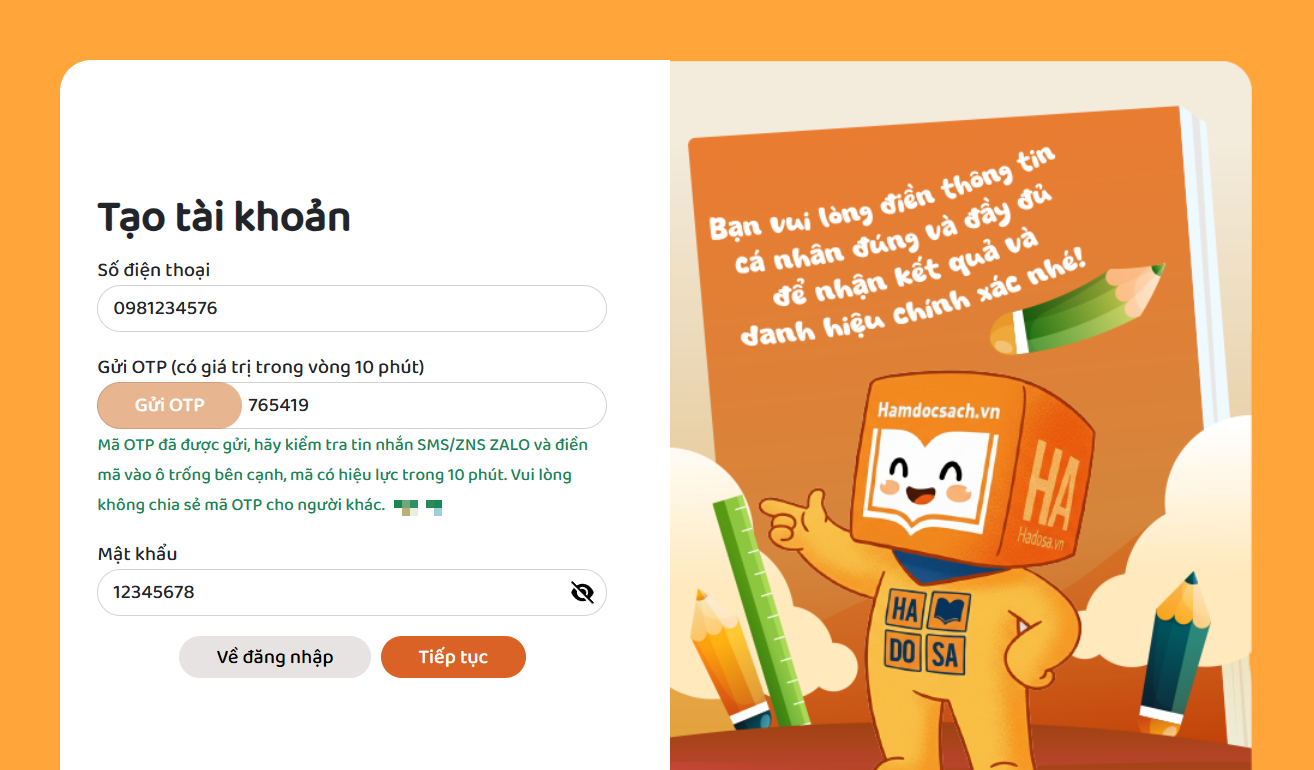Click the pixelated green blocks after the OTP message
This screenshot has width=1314, height=770.
[418, 507]
